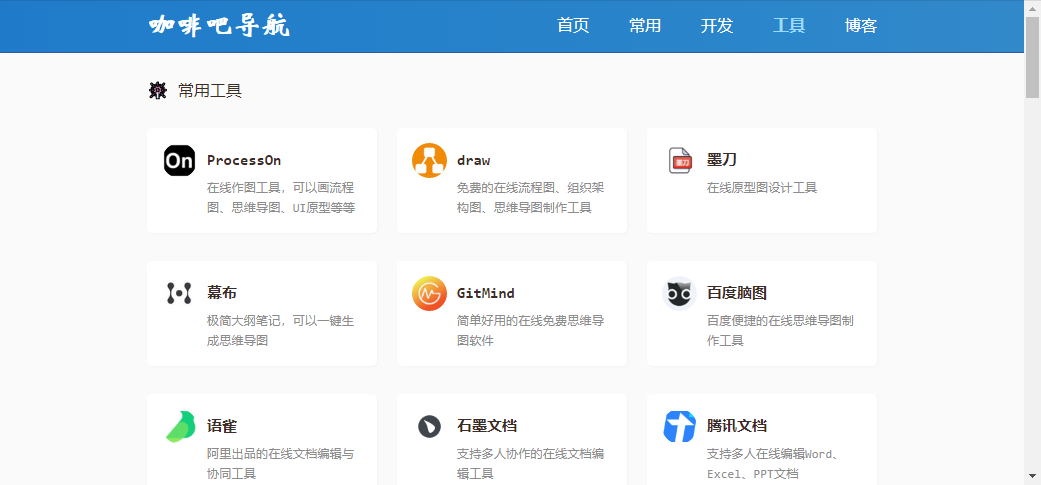Click the 石墨文档 dark round icon
Viewport: 1041px width, 485px height.
click(x=430, y=426)
